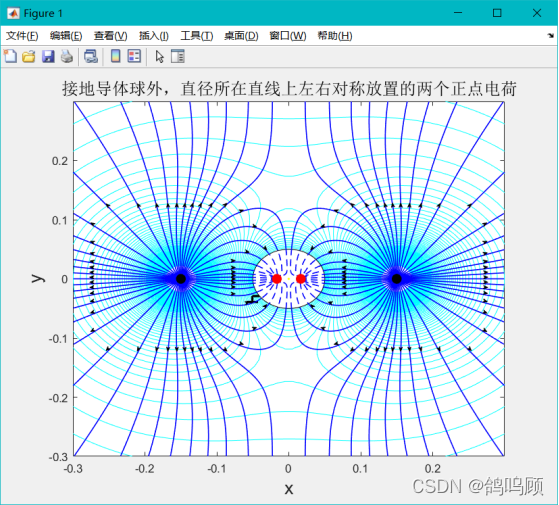Insert a colorbar using the toolbar icon
Image resolution: width=559 pixels, height=505 pixels.
116,56
